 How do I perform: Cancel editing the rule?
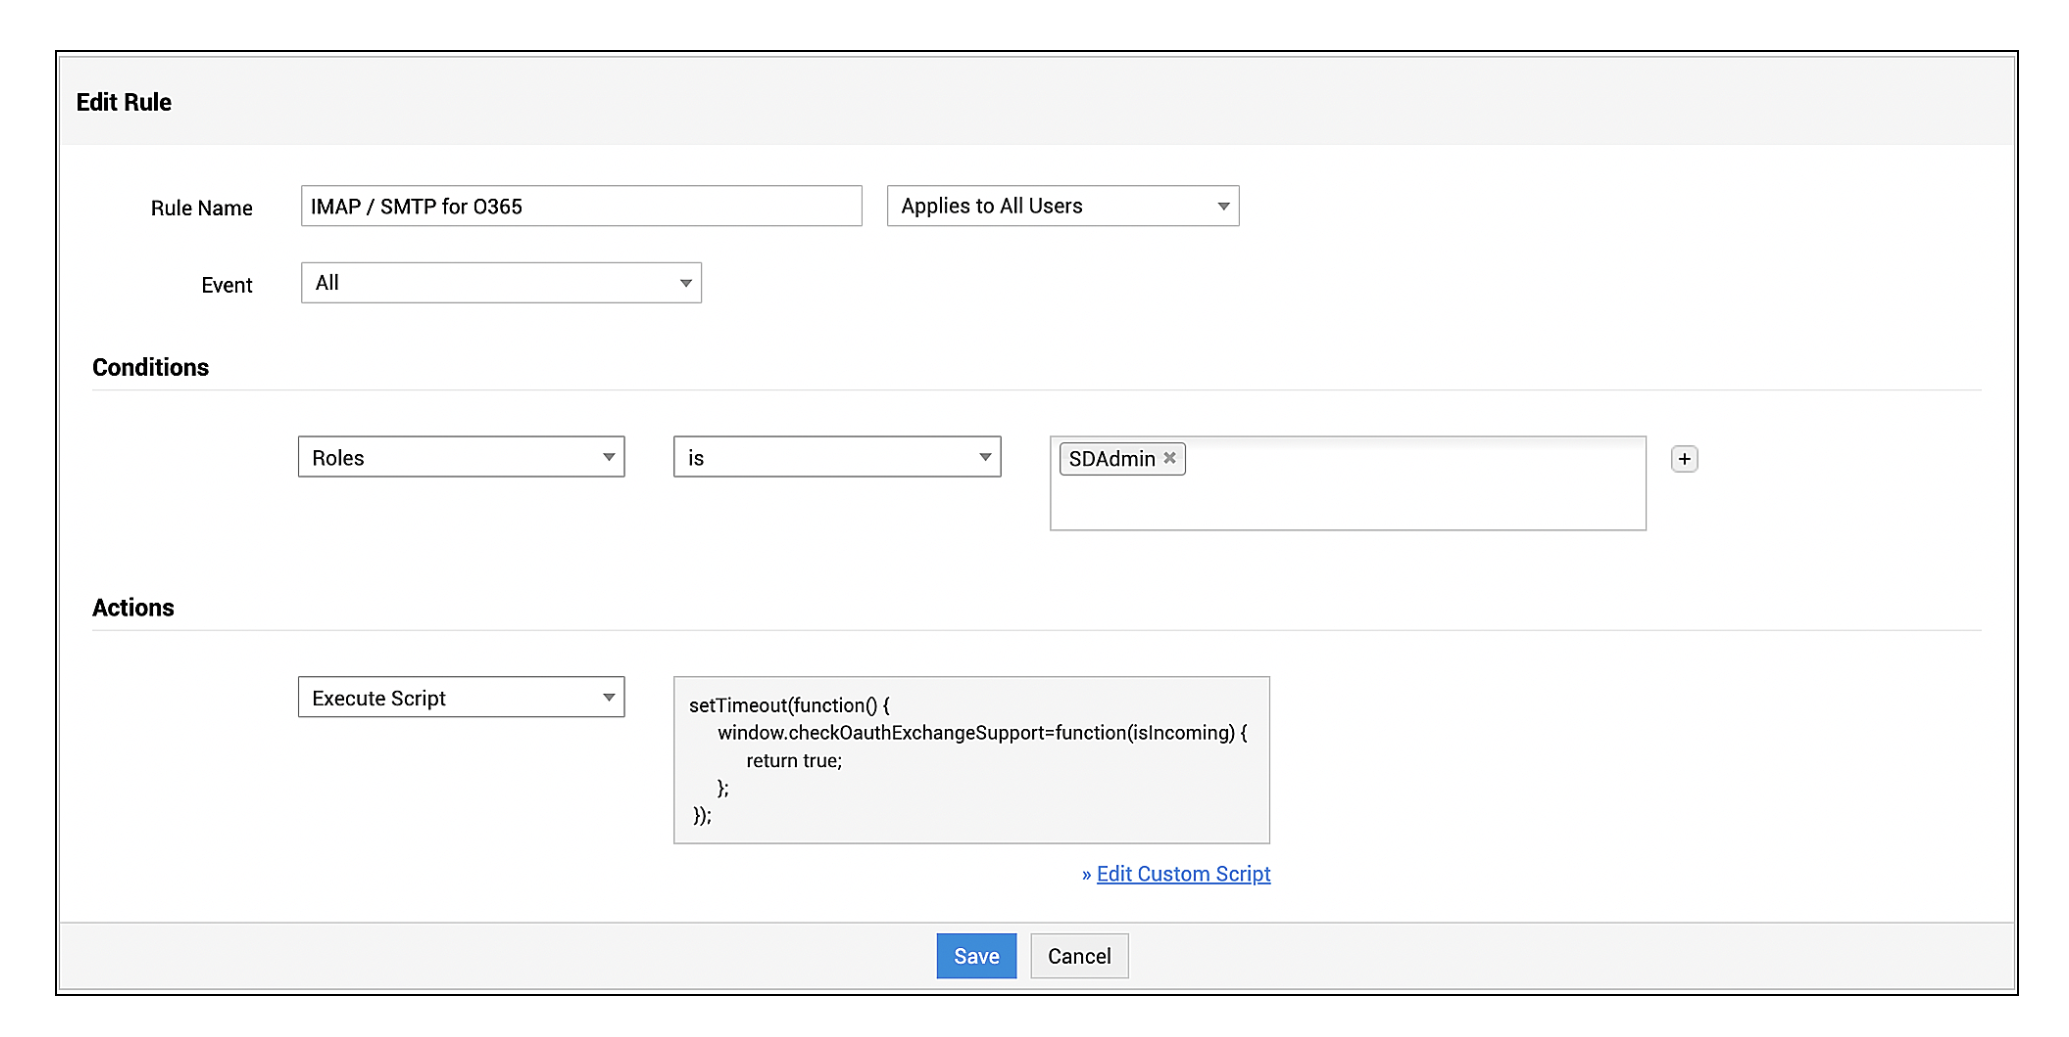(x=1079, y=956)
